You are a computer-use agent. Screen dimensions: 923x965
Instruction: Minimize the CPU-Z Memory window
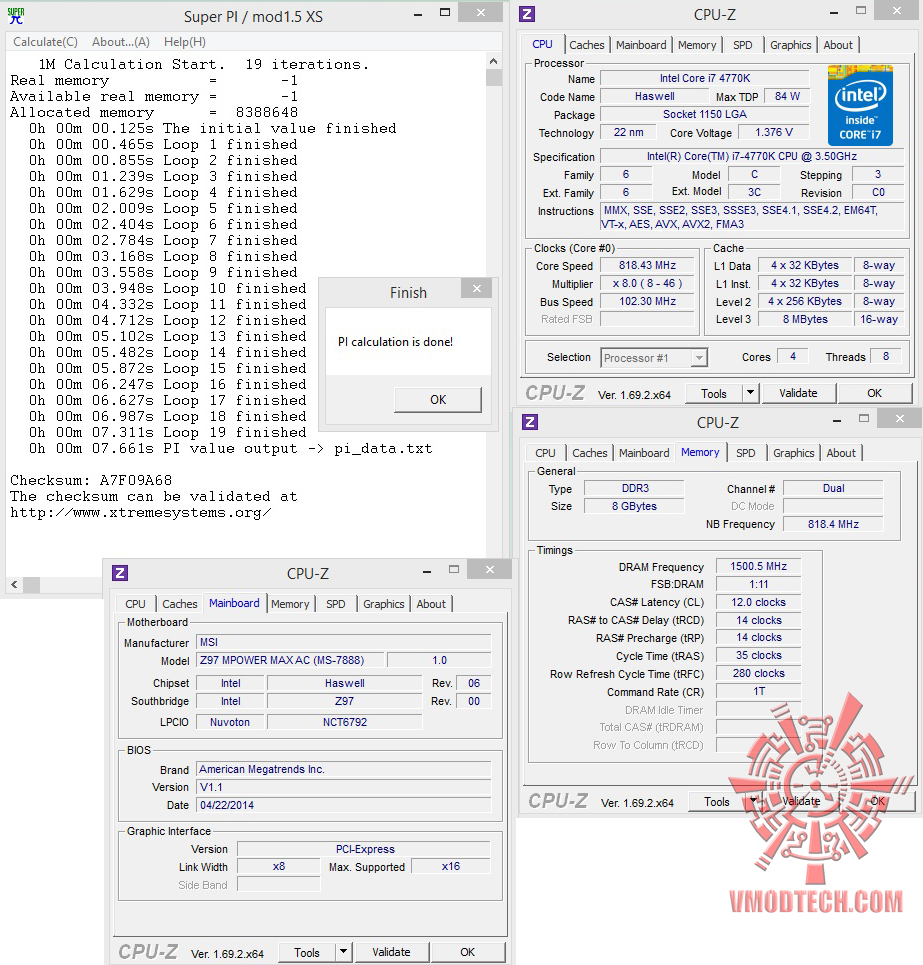pos(837,421)
